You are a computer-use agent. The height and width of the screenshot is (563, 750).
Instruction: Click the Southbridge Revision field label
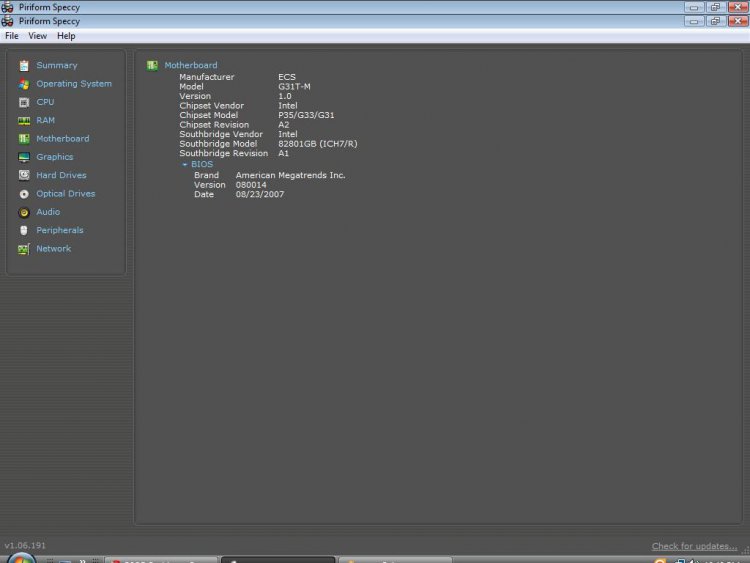(x=223, y=154)
